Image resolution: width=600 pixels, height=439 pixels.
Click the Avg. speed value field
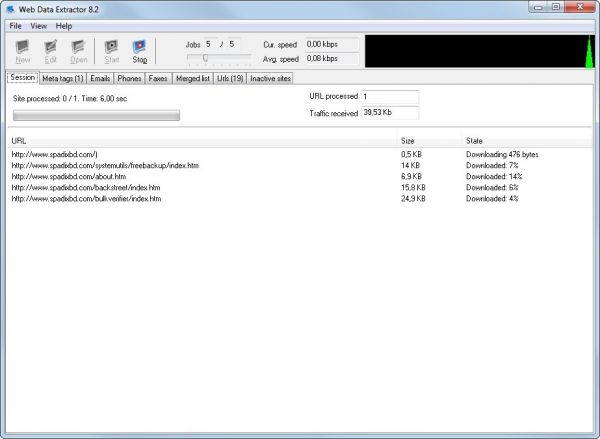tap(332, 59)
